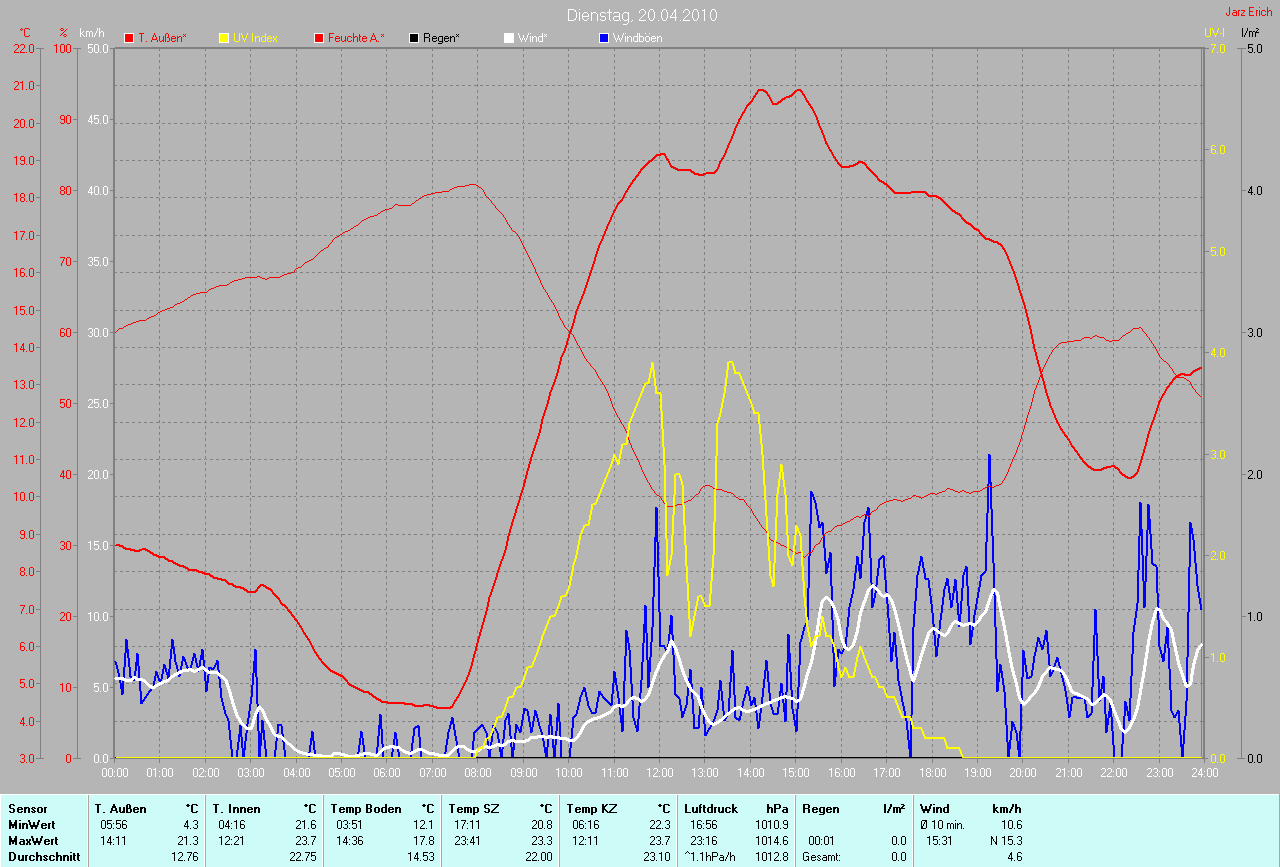The height and width of the screenshot is (867, 1280).
Task: Click the 12:00 time axis label
Action: point(659,773)
